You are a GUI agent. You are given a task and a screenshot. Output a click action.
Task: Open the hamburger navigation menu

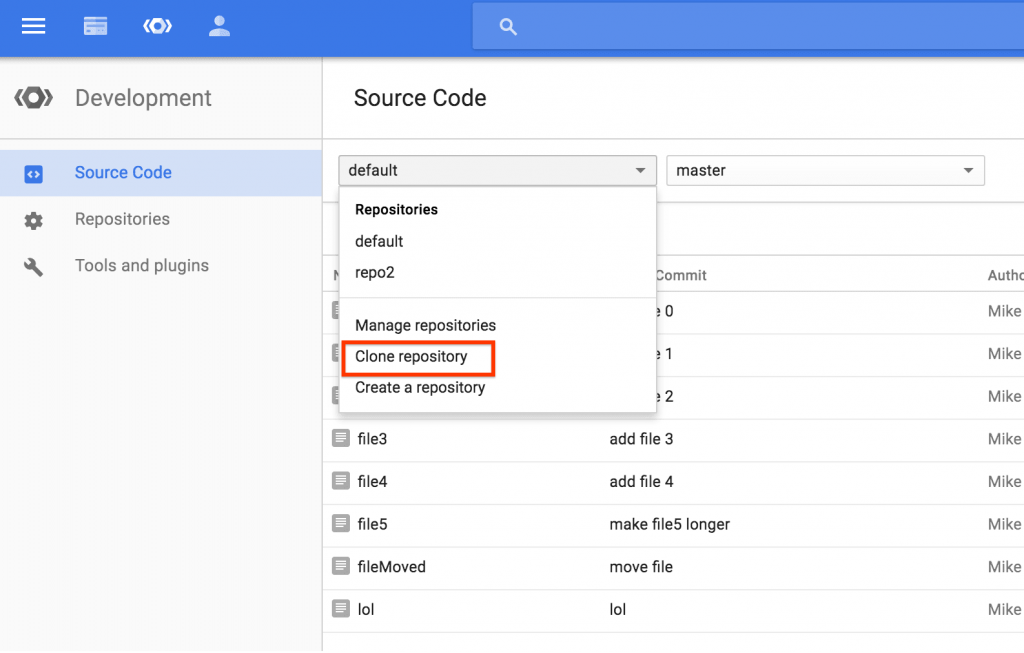click(34, 27)
